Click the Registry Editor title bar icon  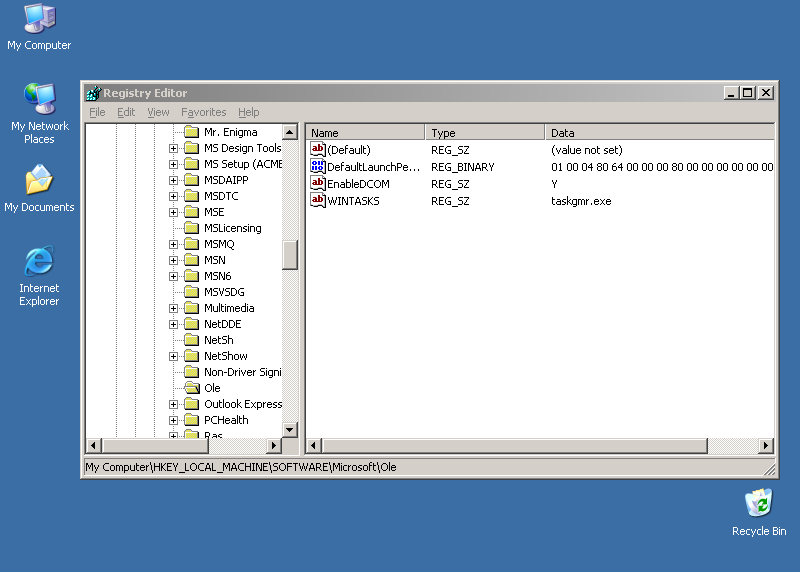click(94, 93)
